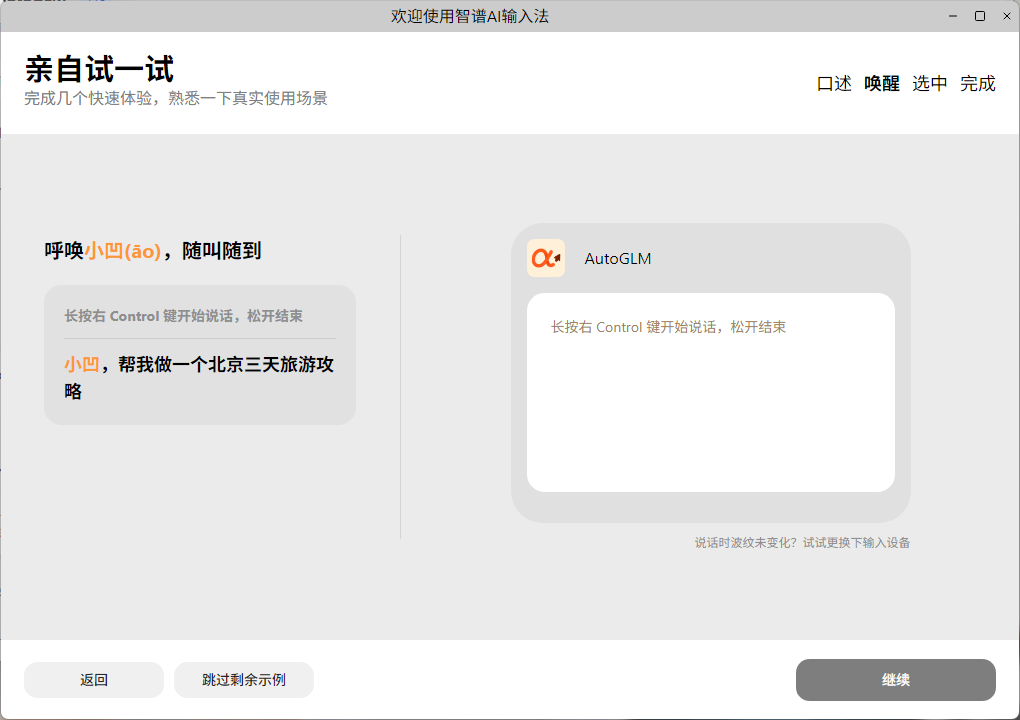
Task: Switch to the 口述 step
Action: pyautogui.click(x=834, y=84)
